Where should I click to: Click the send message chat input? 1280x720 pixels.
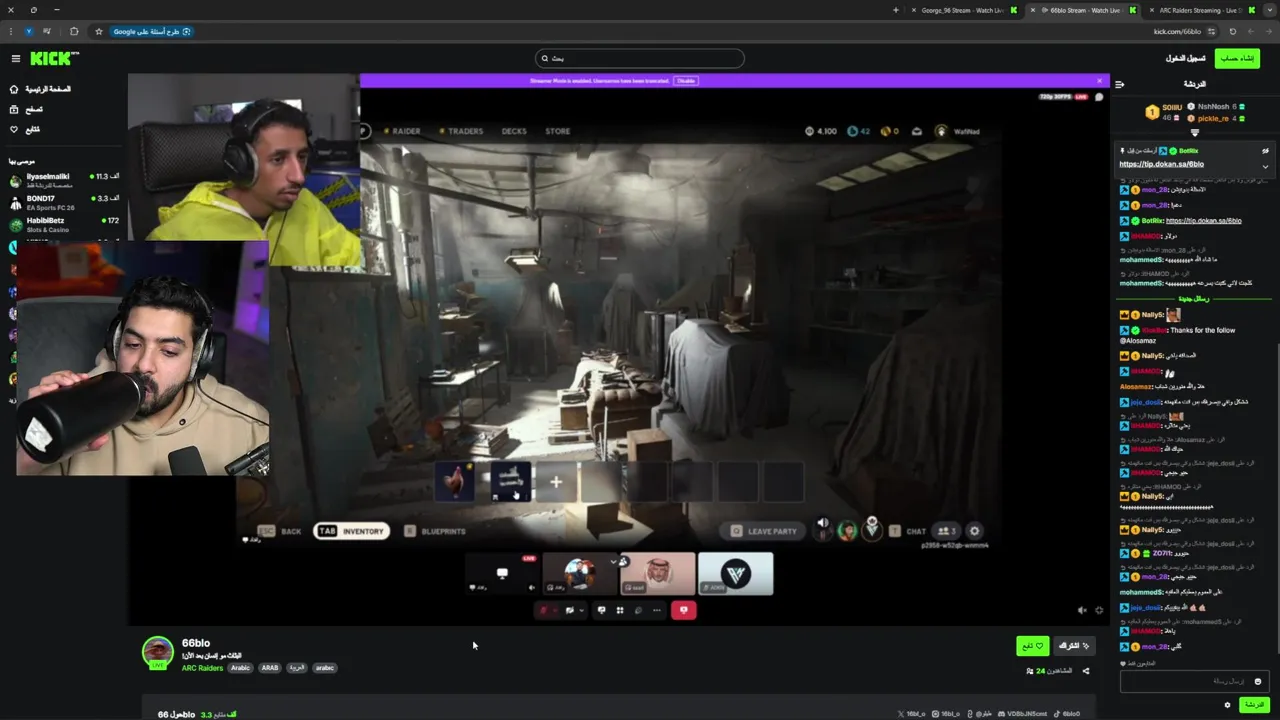(1194, 681)
